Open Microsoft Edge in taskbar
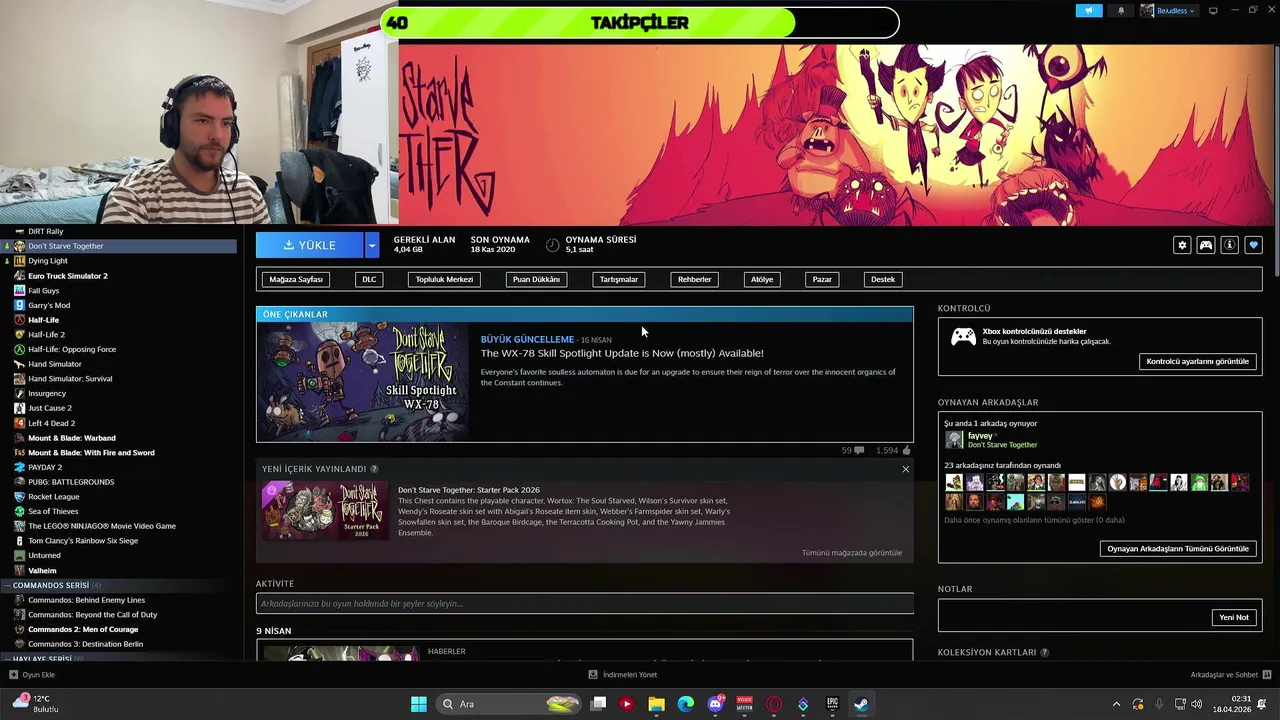This screenshot has height=720, width=1280. [x=686, y=704]
